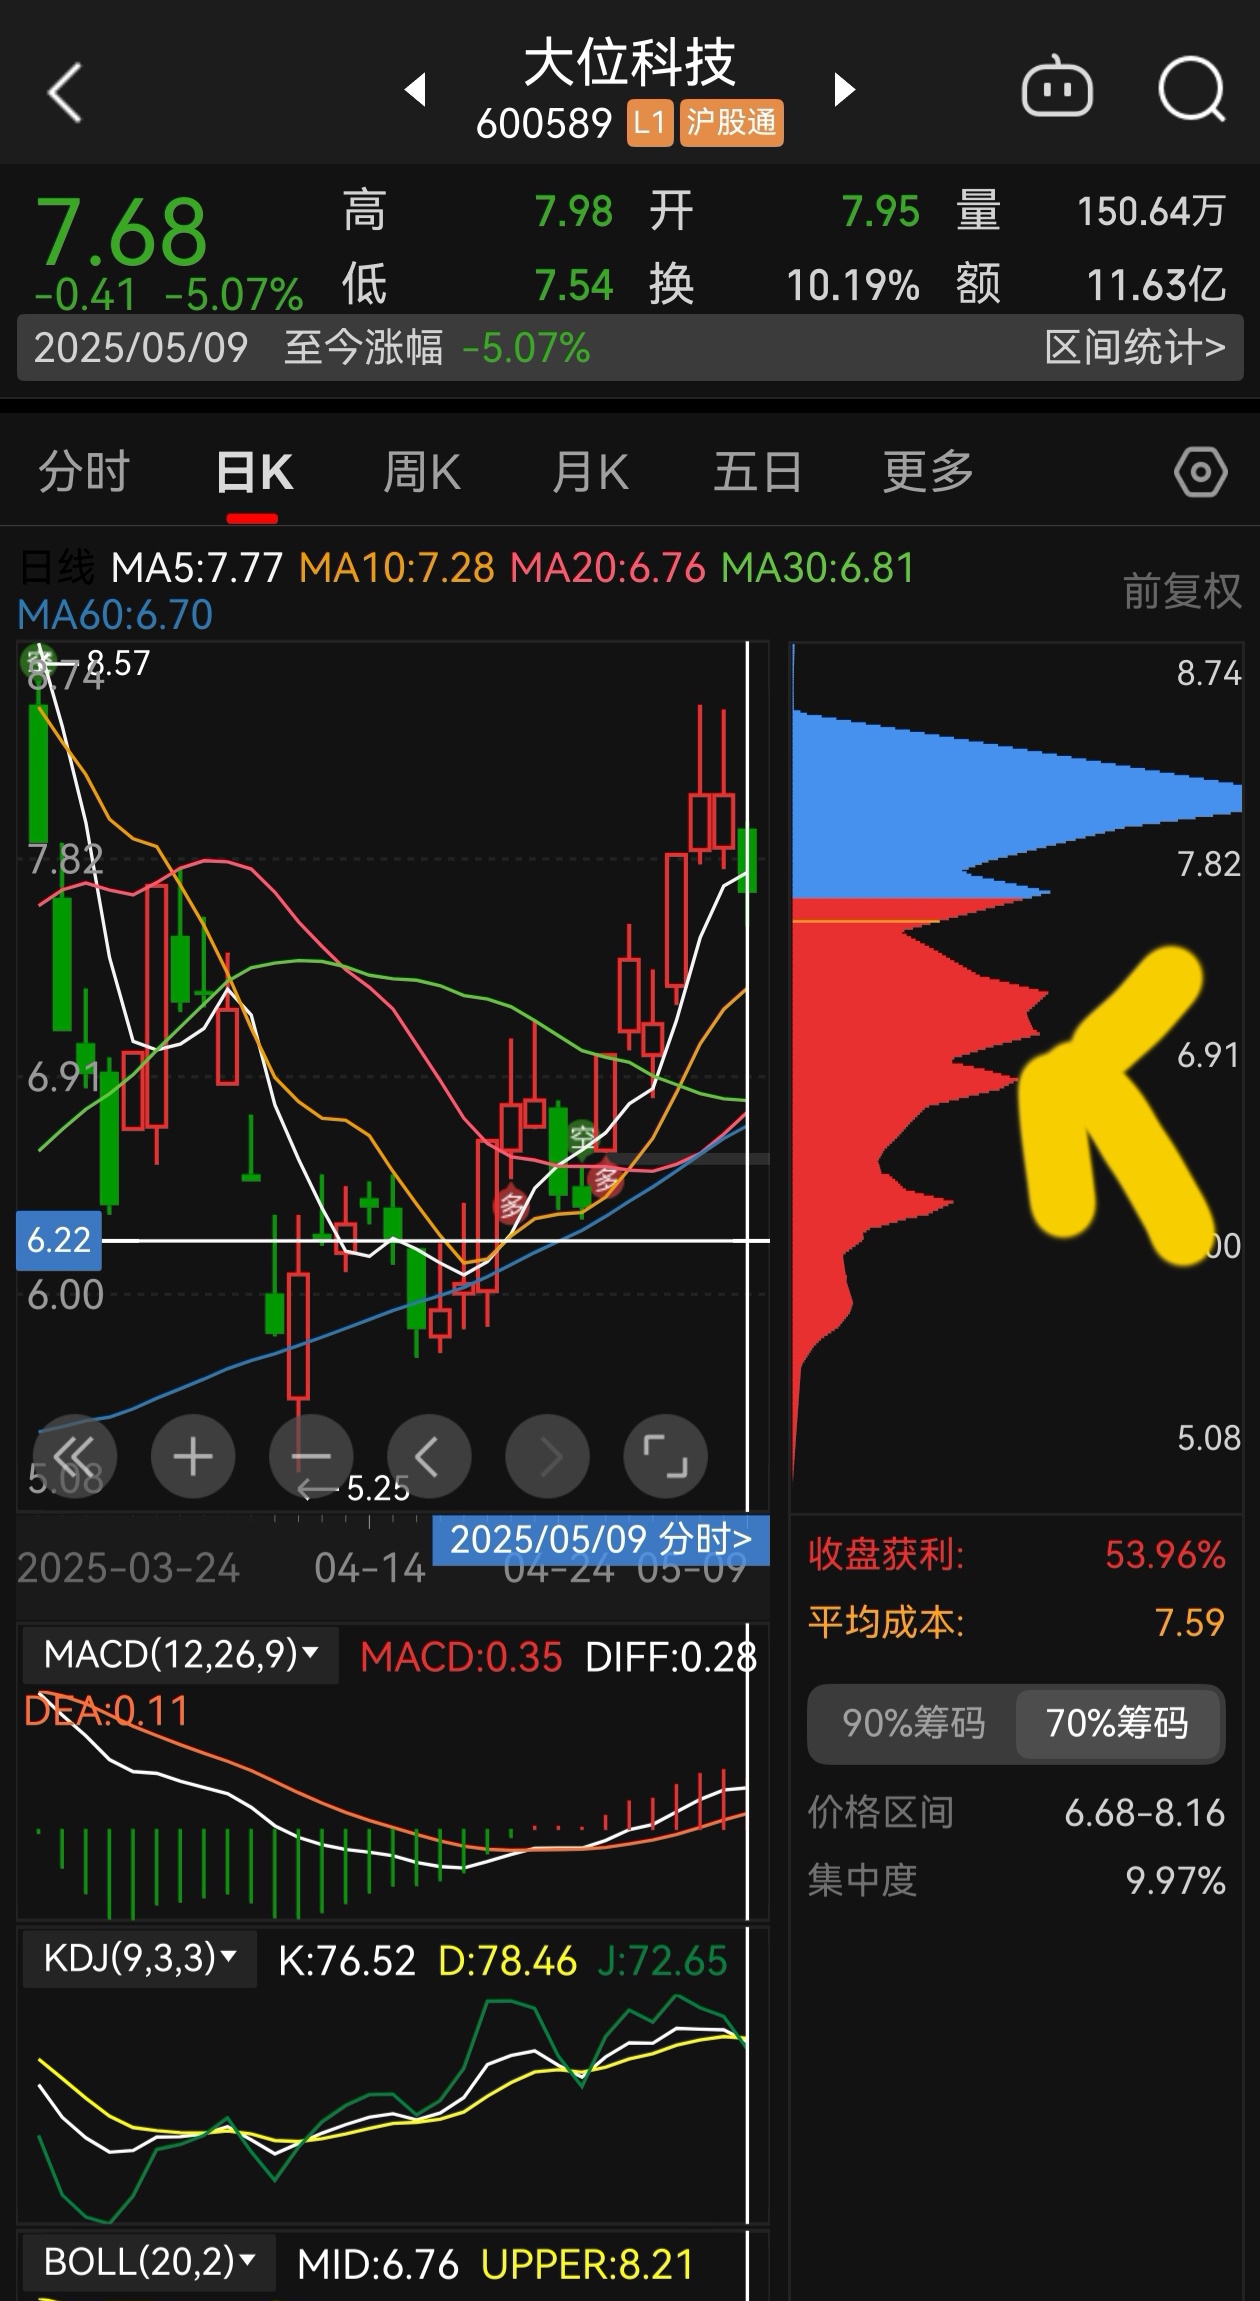This screenshot has height=2301, width=1260.
Task: Select the 周K tab
Action: click(x=422, y=472)
